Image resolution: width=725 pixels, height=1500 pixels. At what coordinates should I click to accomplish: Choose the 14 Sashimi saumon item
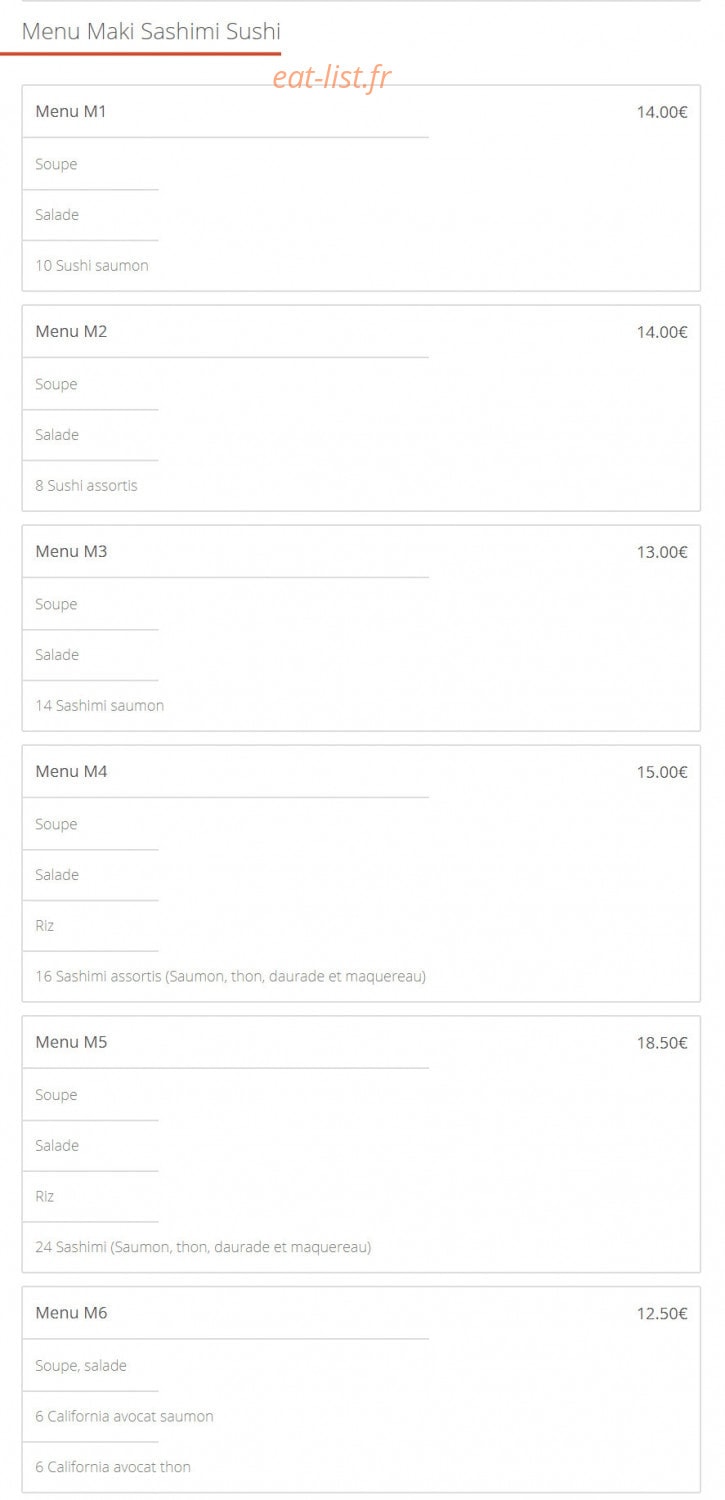(x=100, y=705)
